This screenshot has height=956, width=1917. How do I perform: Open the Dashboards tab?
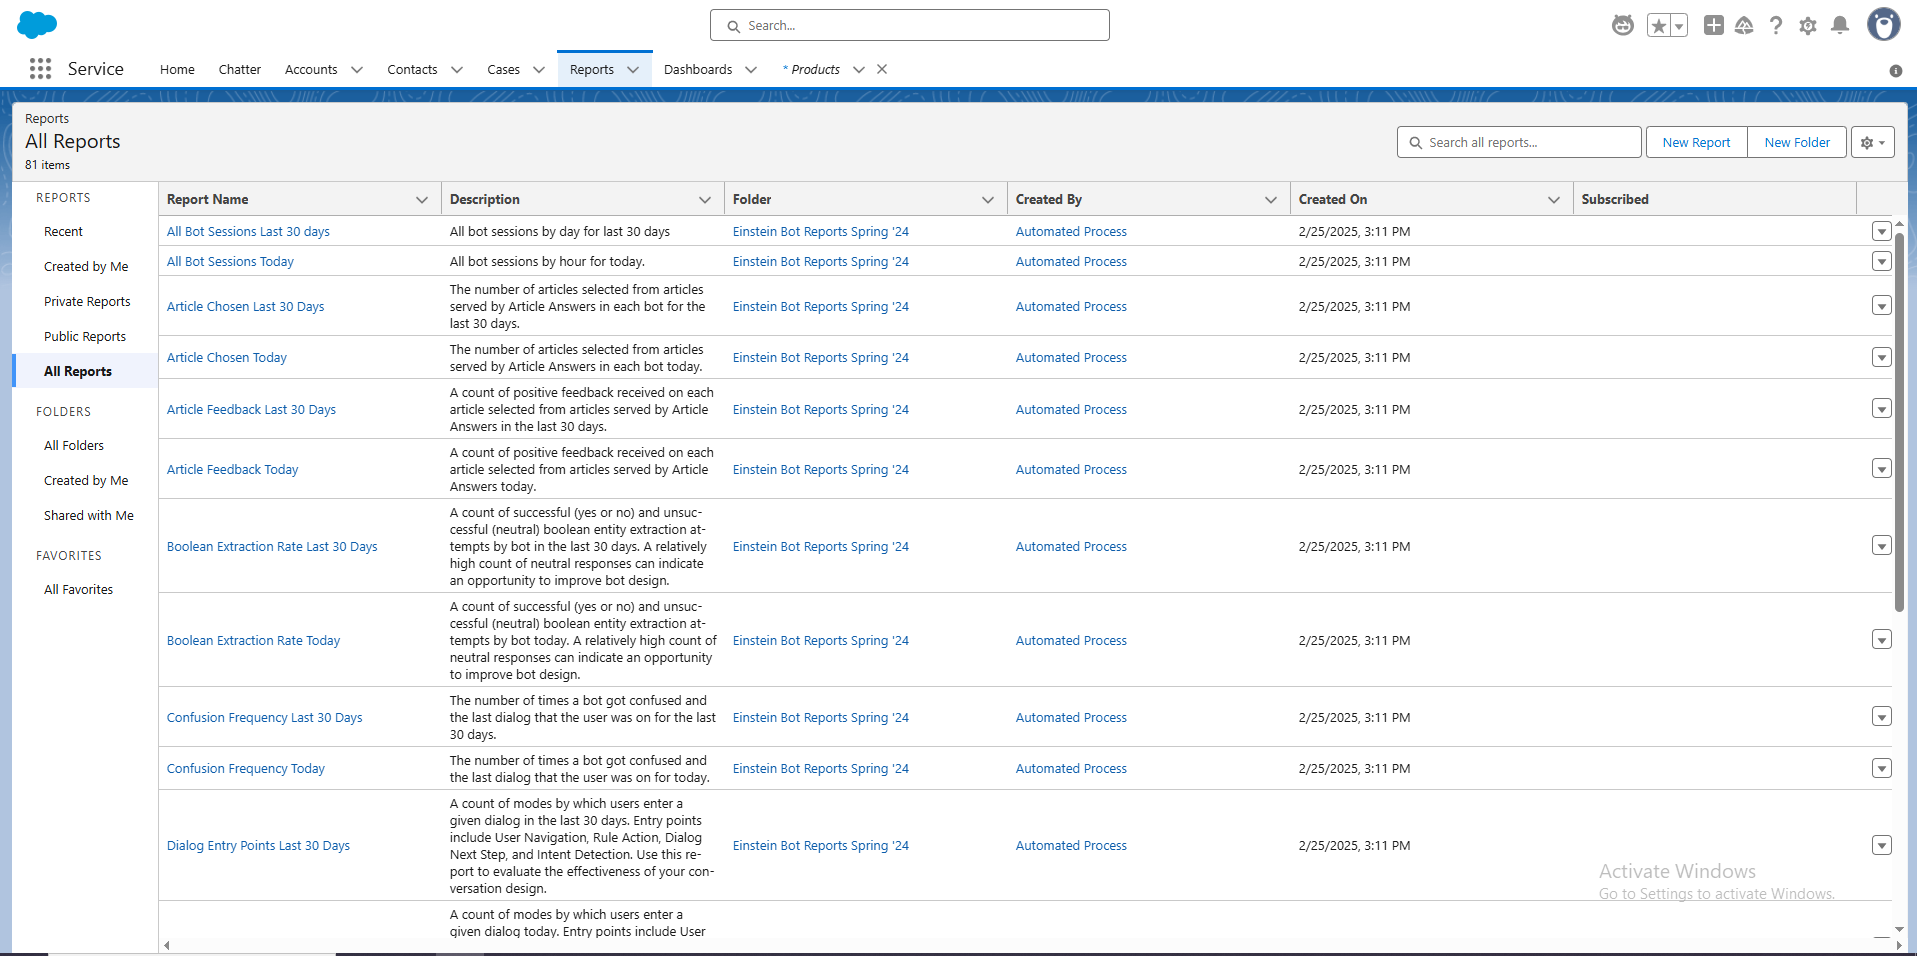[x=698, y=70]
